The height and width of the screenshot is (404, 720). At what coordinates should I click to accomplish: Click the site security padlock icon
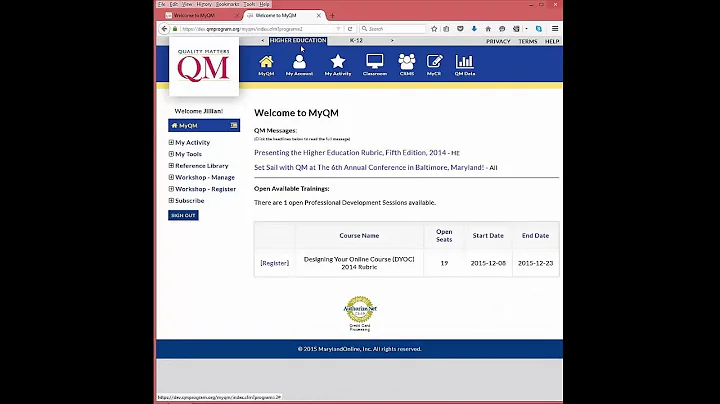(x=175, y=28)
